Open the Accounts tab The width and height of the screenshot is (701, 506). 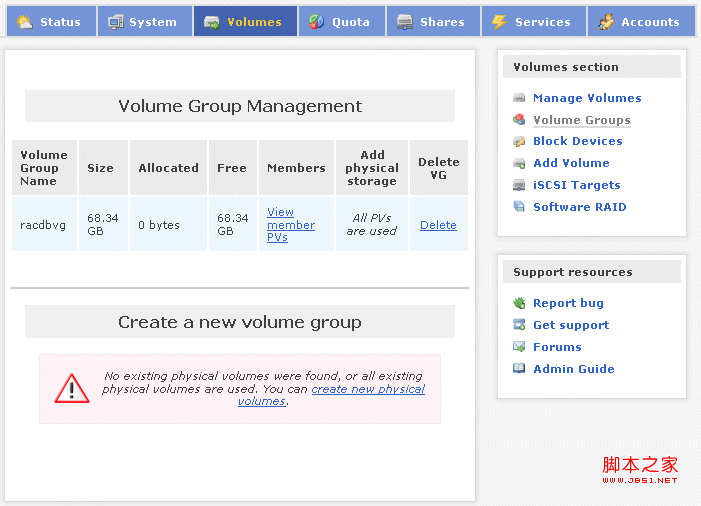(x=640, y=22)
